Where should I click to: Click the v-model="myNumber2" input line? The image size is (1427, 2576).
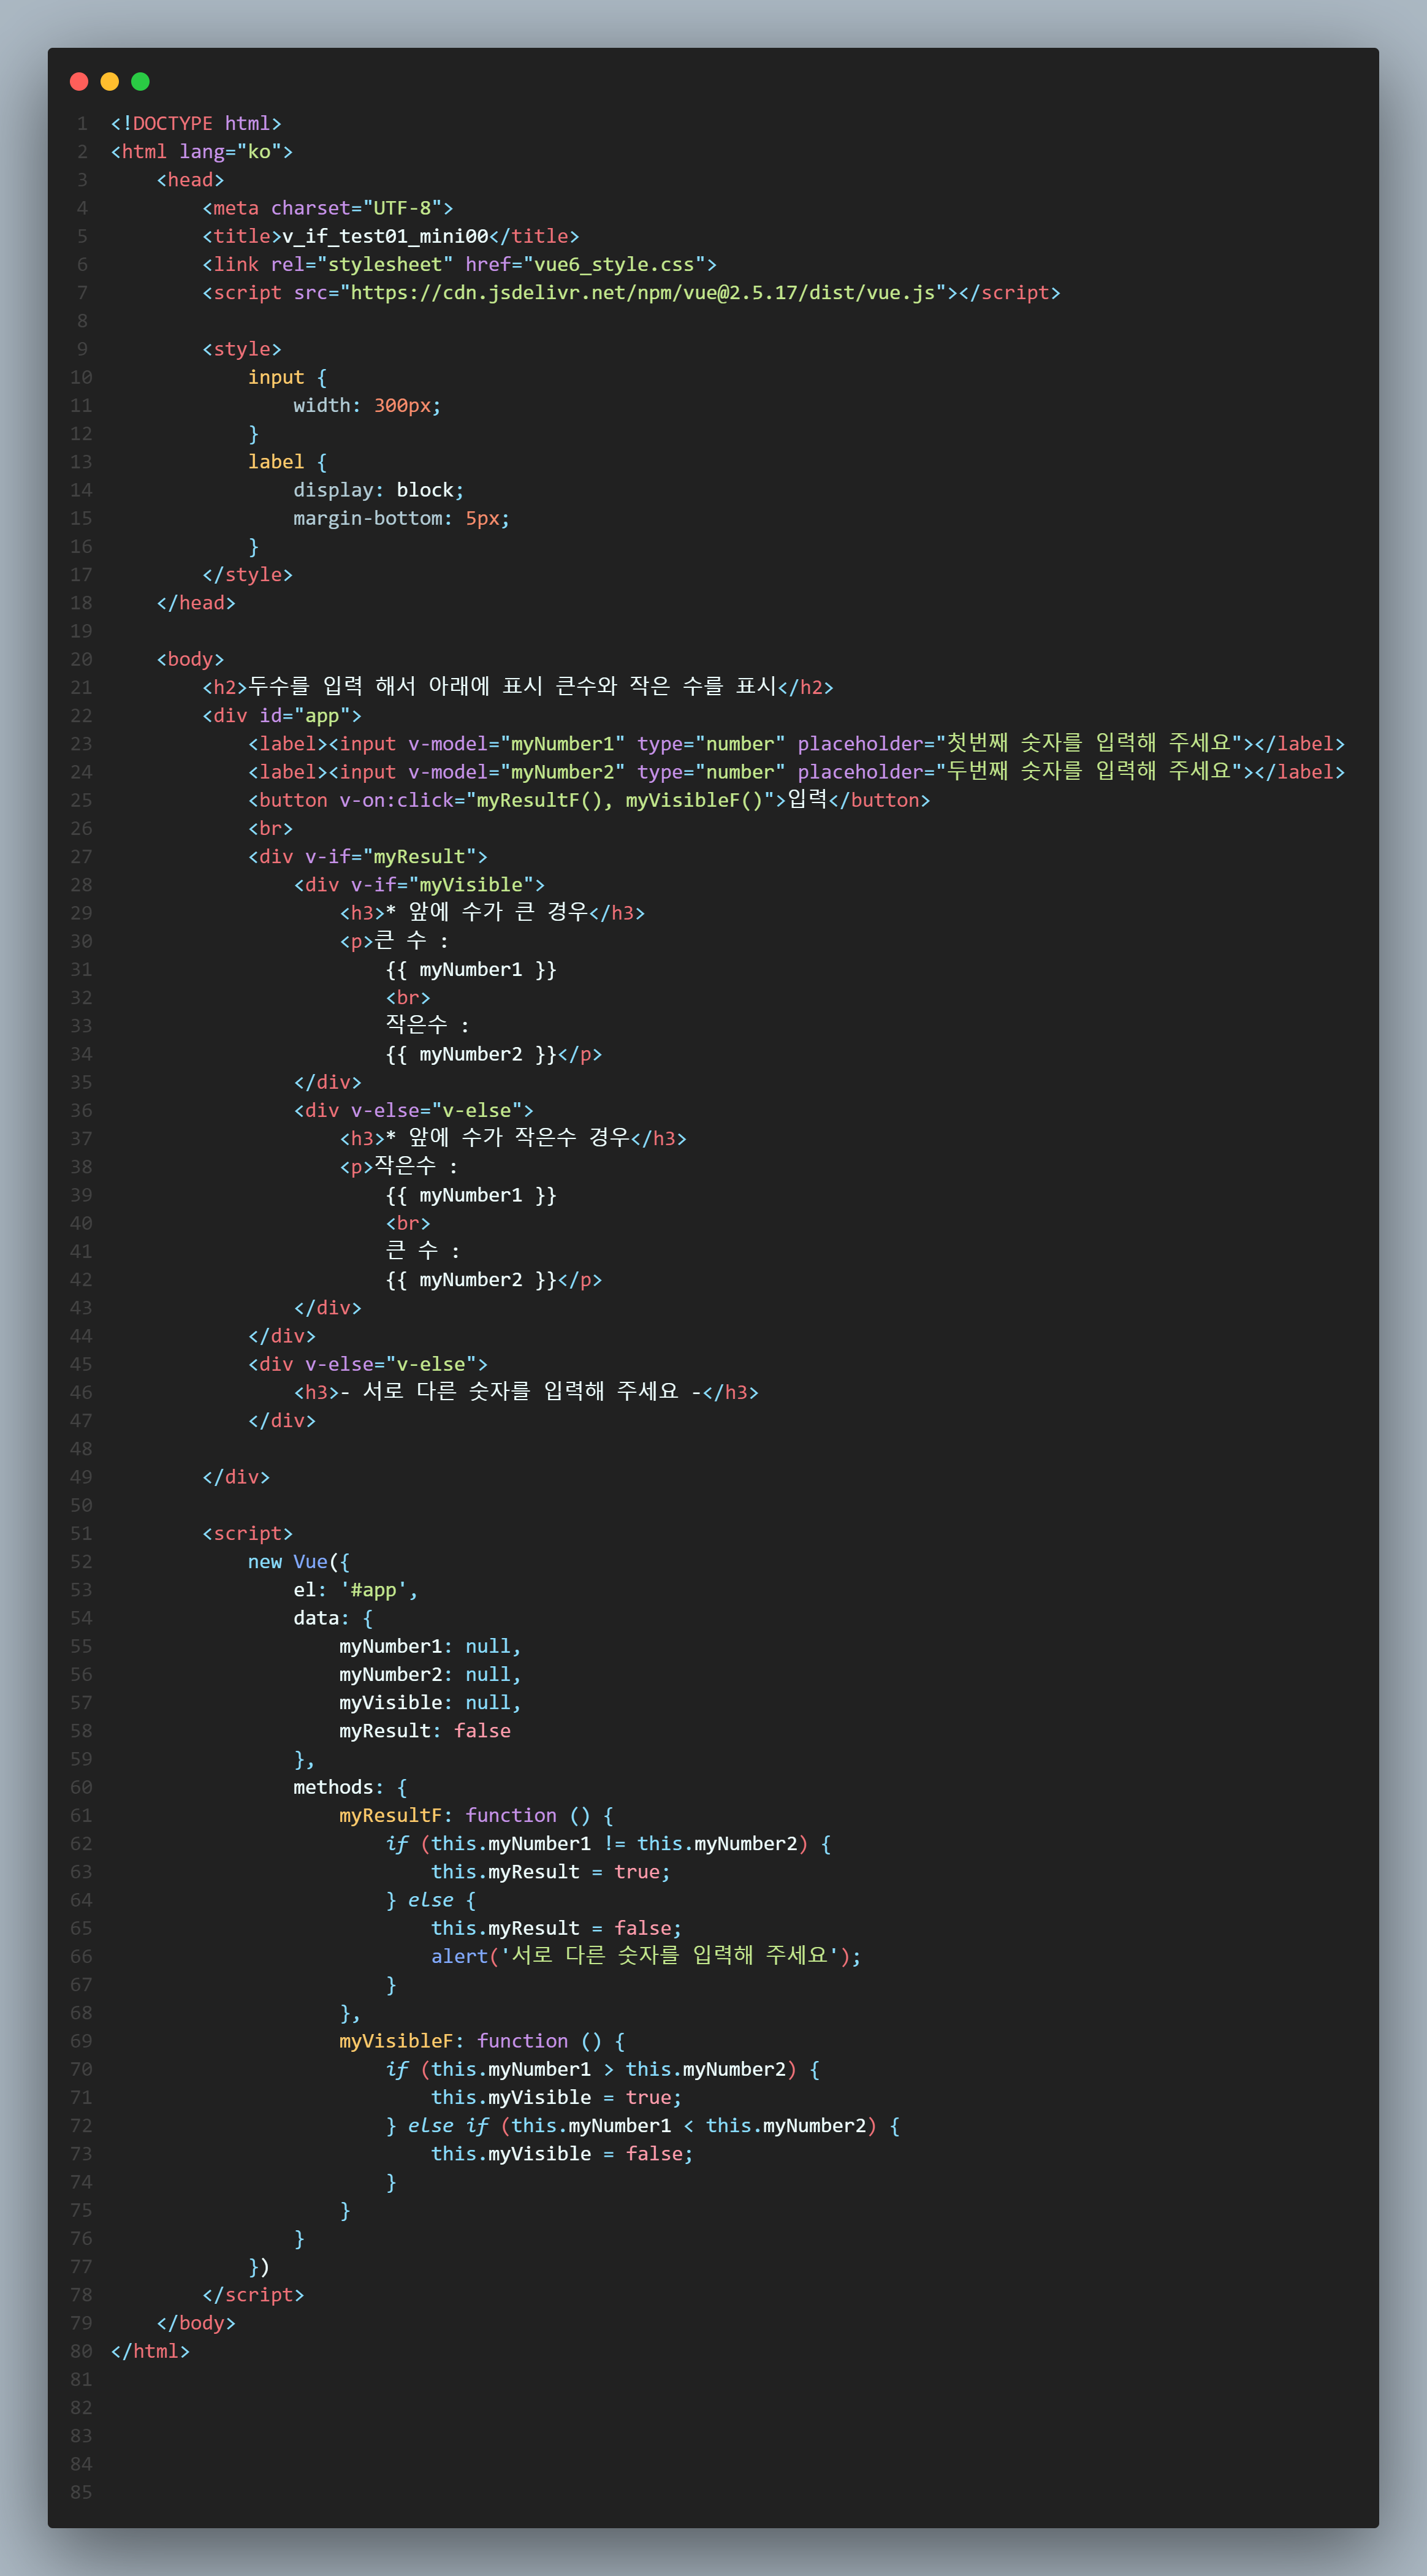coord(797,772)
